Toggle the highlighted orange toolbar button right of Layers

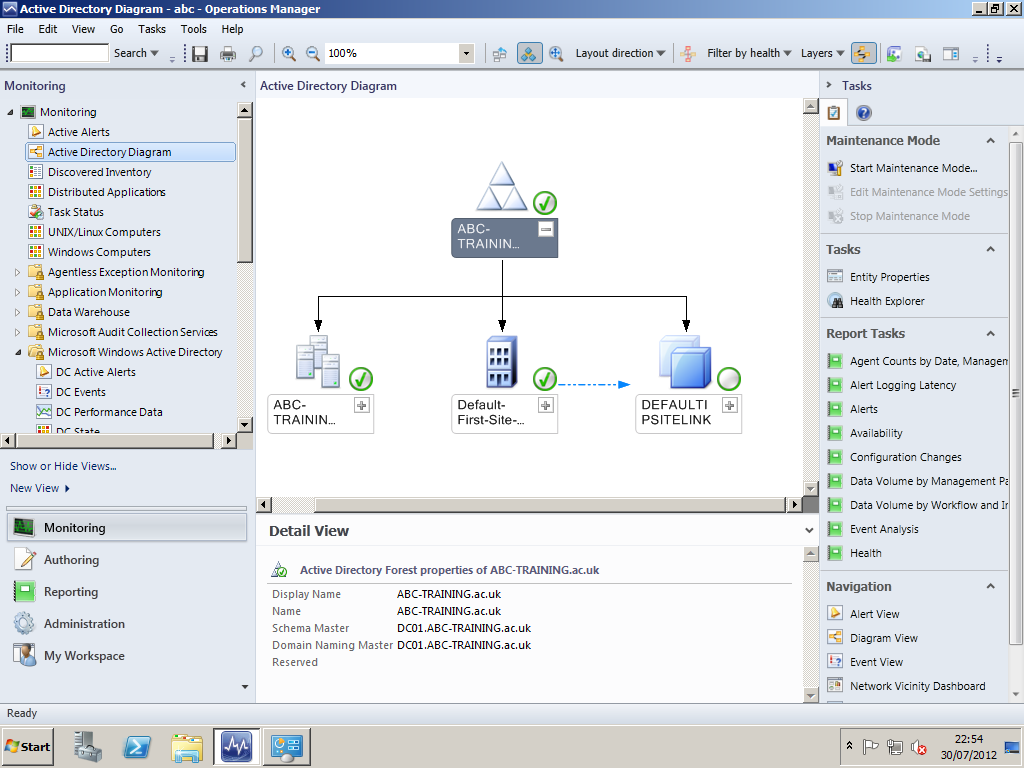click(x=863, y=54)
